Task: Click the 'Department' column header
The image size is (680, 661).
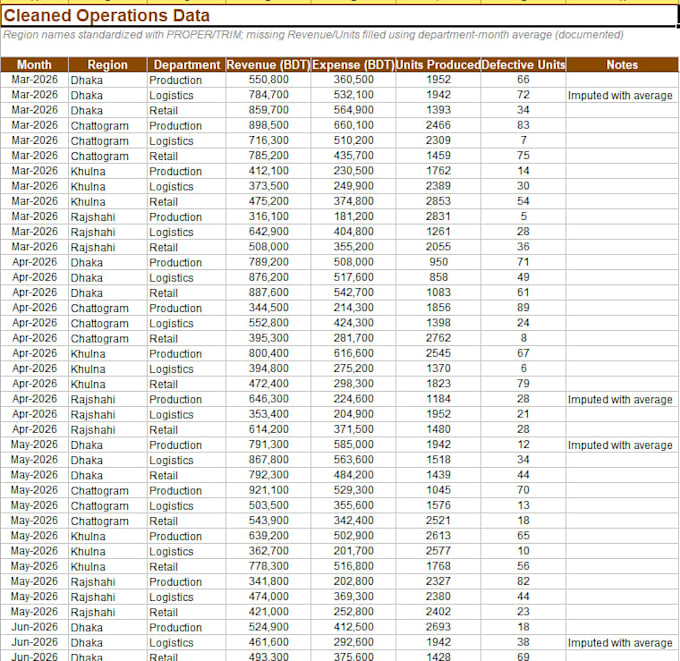Action: tap(186, 65)
